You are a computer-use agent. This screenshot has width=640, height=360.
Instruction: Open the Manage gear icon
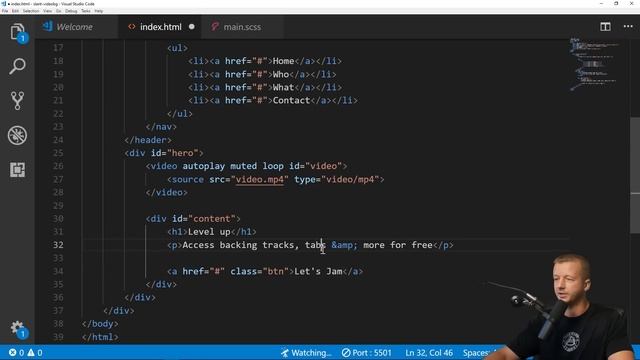18,329
